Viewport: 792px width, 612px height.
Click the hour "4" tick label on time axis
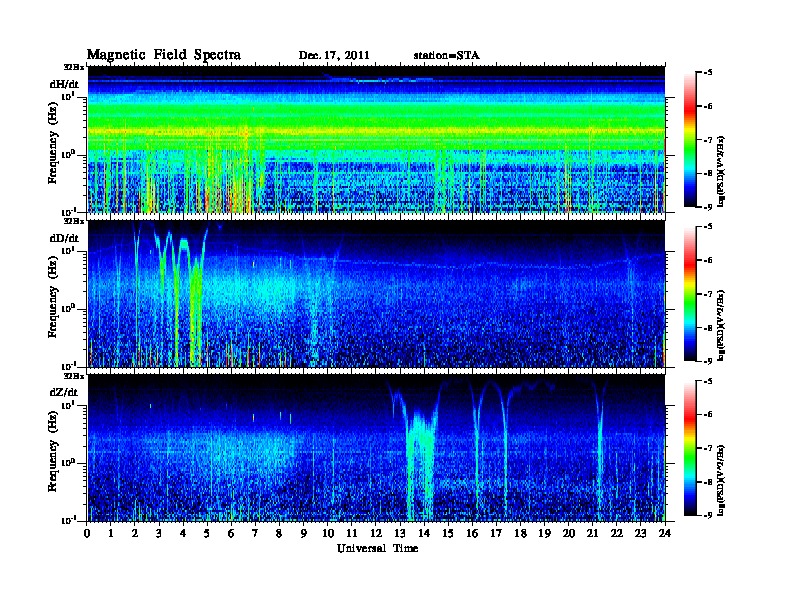[183, 533]
